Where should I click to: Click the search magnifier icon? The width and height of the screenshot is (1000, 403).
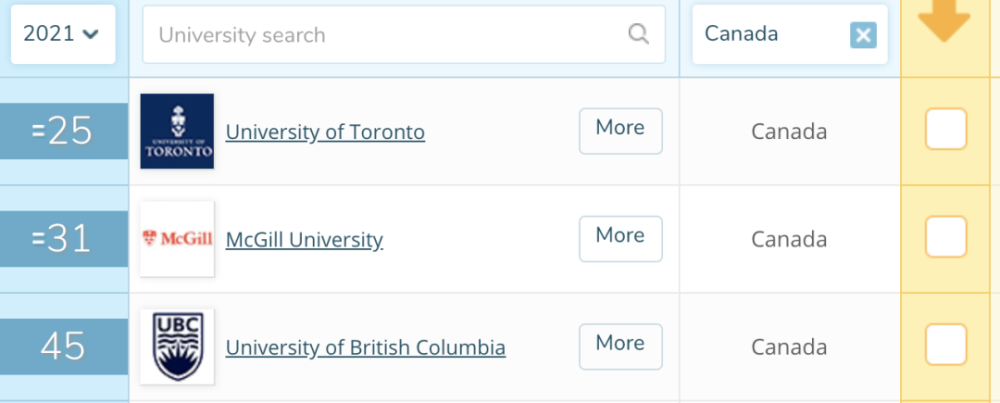click(x=638, y=34)
